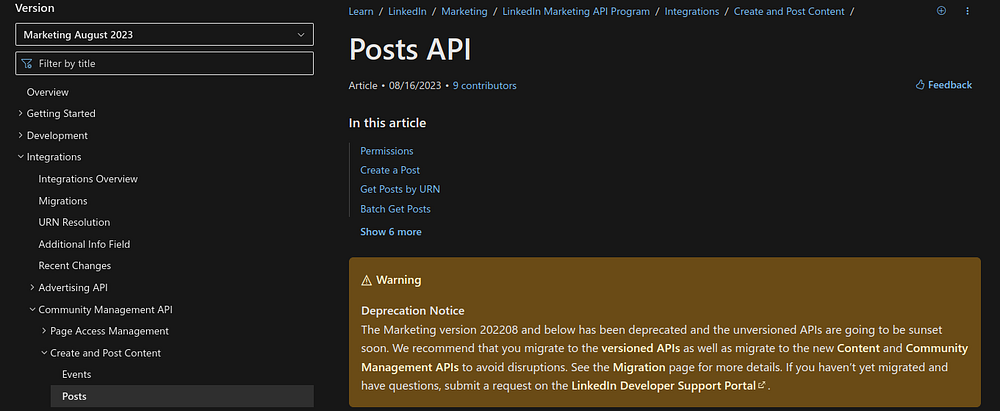
Task: Open LinkedIn Developer Support Portal link
Action: click(x=668, y=385)
